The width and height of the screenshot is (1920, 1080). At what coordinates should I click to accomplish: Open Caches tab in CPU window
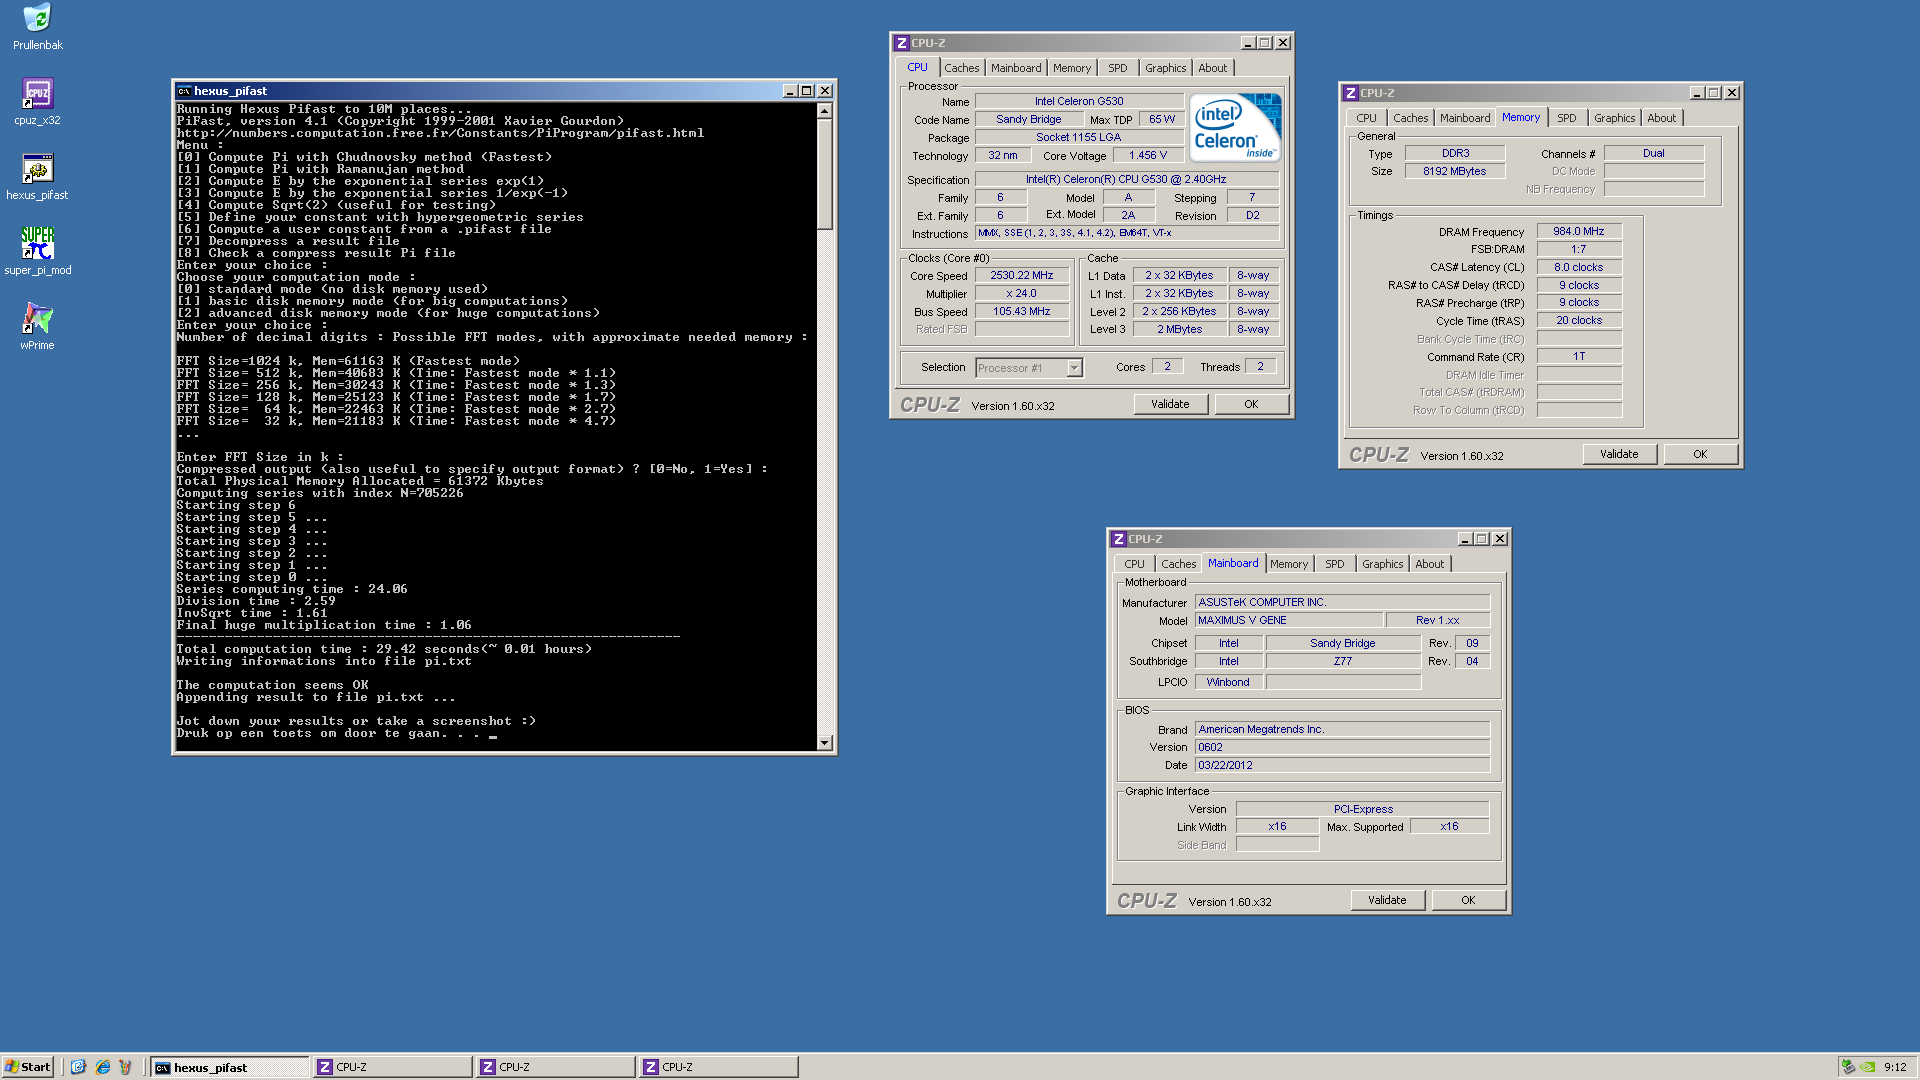click(961, 68)
